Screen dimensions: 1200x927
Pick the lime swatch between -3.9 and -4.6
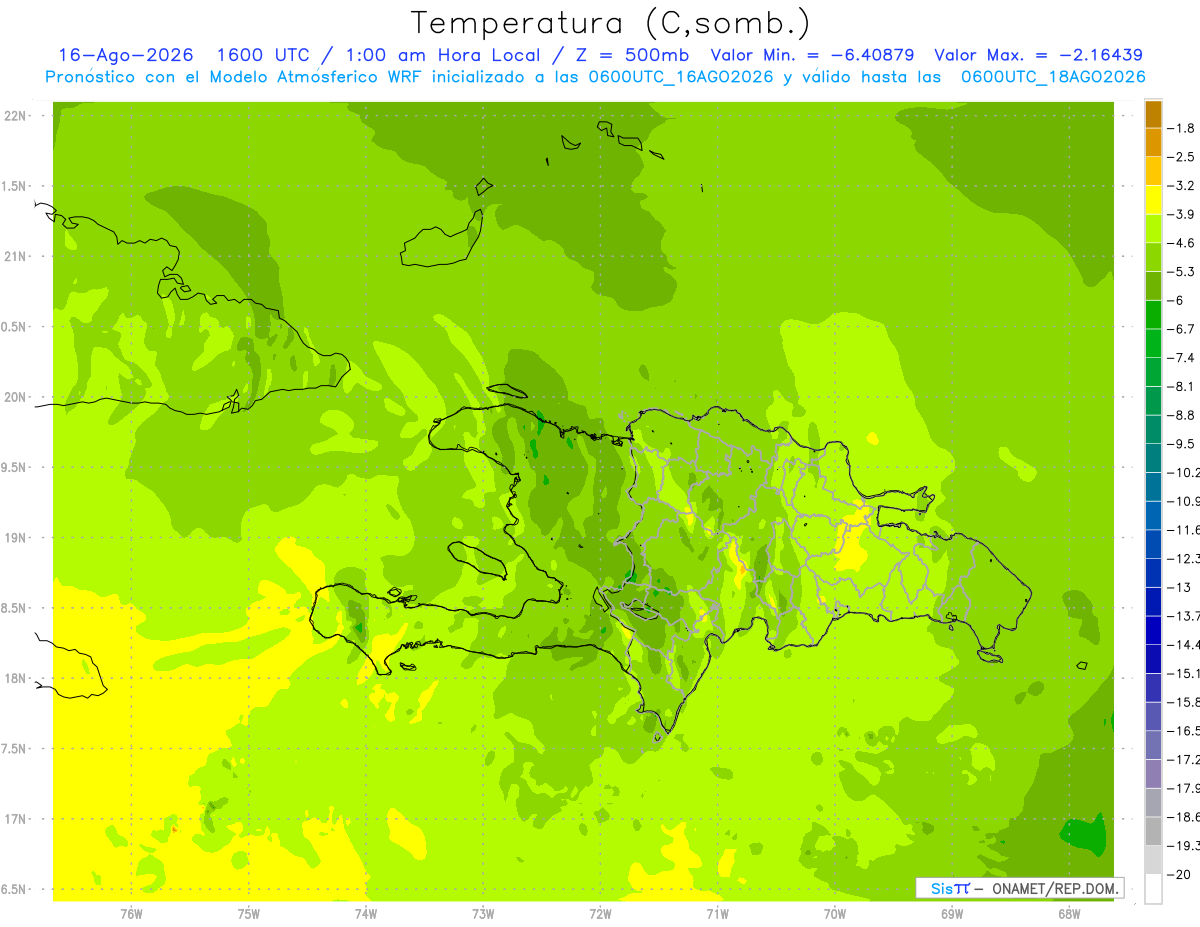(x=1153, y=229)
